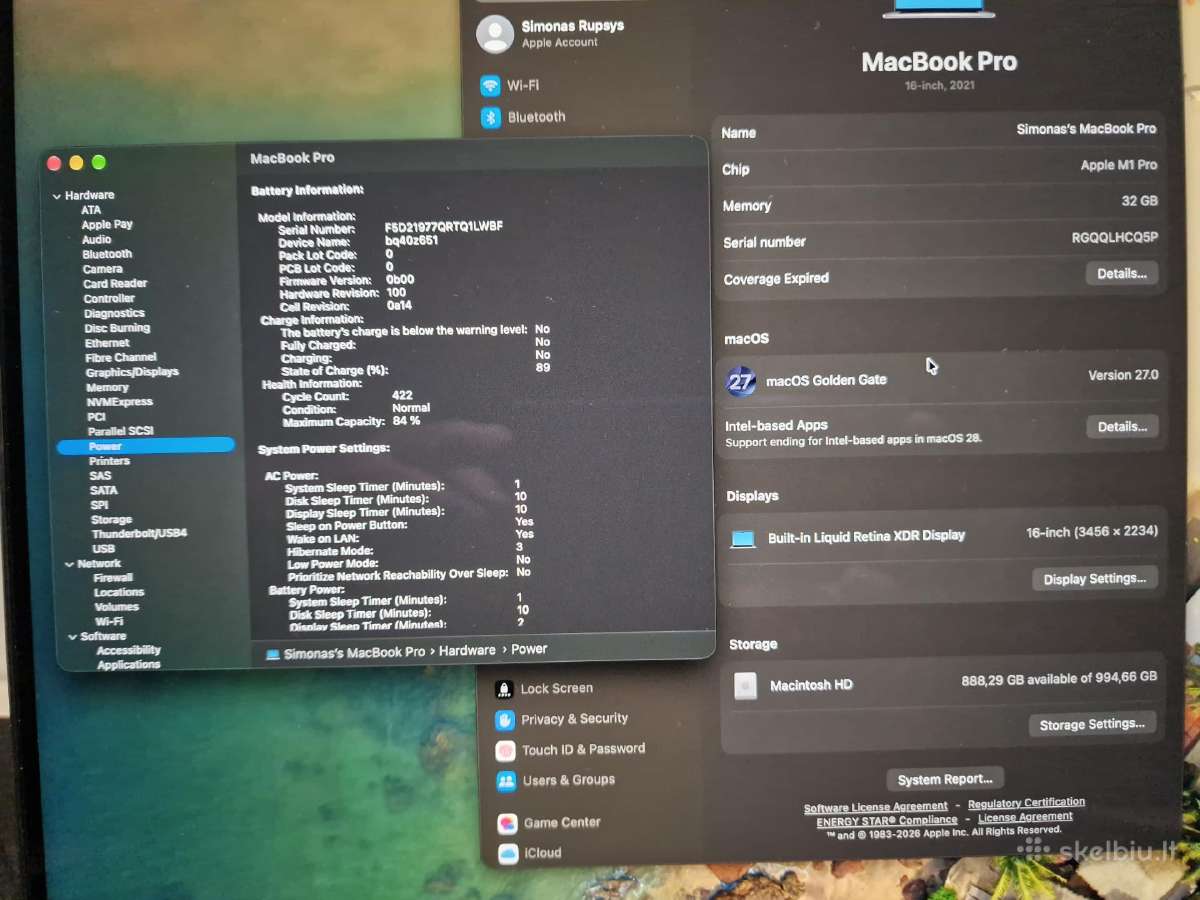Select Storage in System Information sidebar
Image resolution: width=1200 pixels, height=900 pixels.
(111, 520)
